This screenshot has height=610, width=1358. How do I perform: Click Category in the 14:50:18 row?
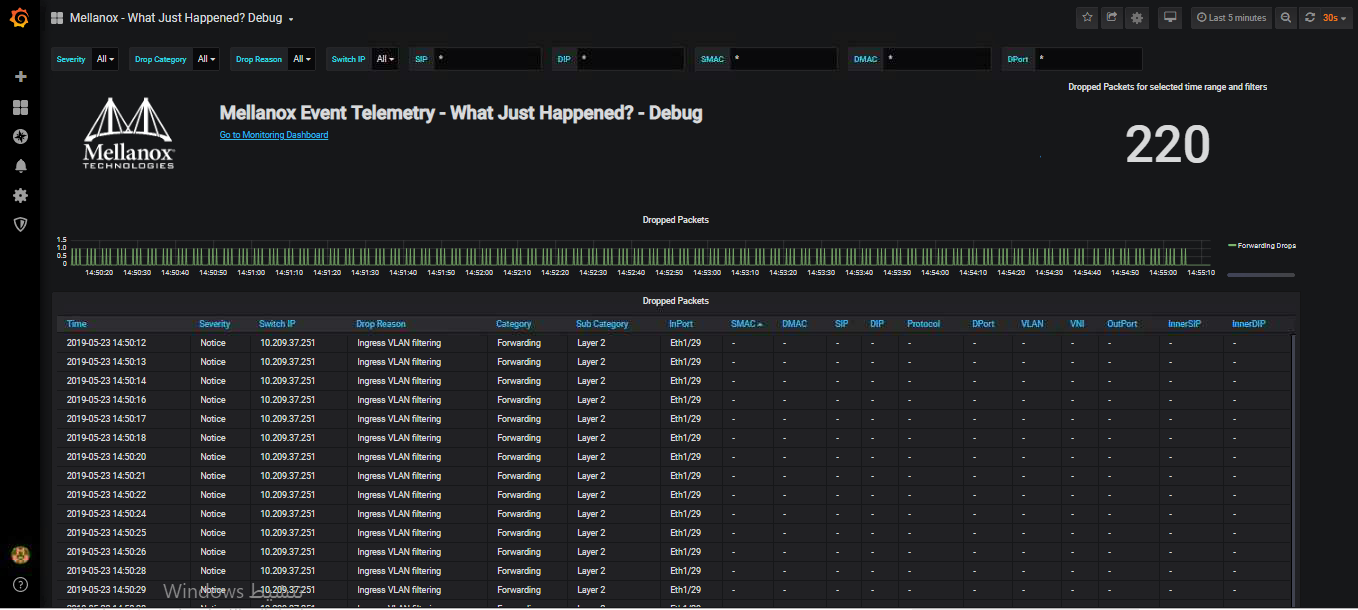pos(519,438)
